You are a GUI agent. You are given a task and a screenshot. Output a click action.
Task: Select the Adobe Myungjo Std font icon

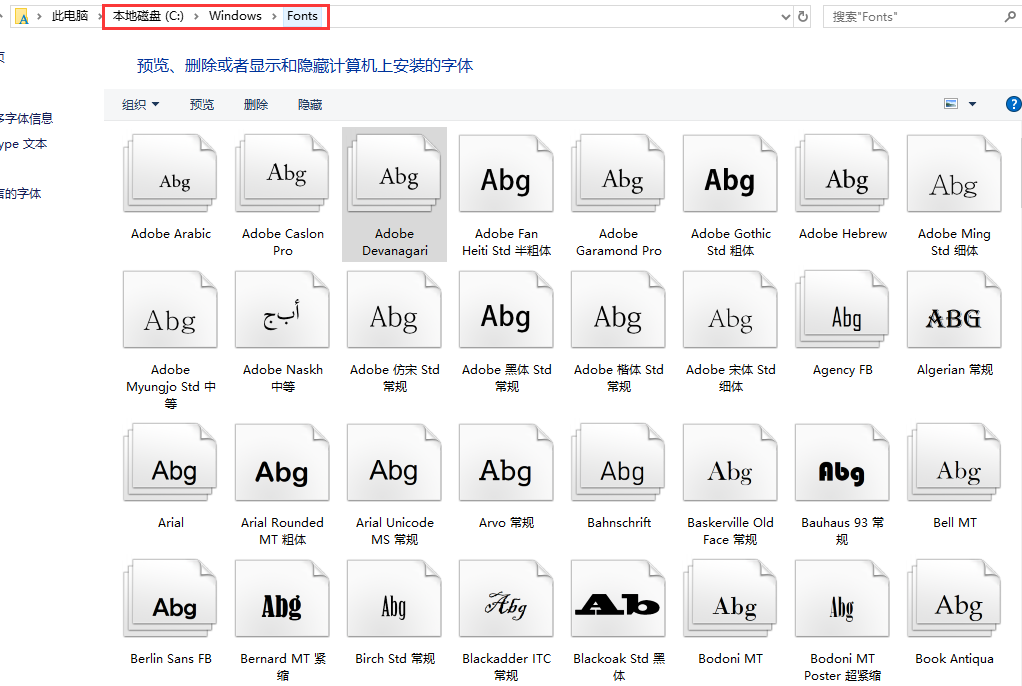pos(170,310)
